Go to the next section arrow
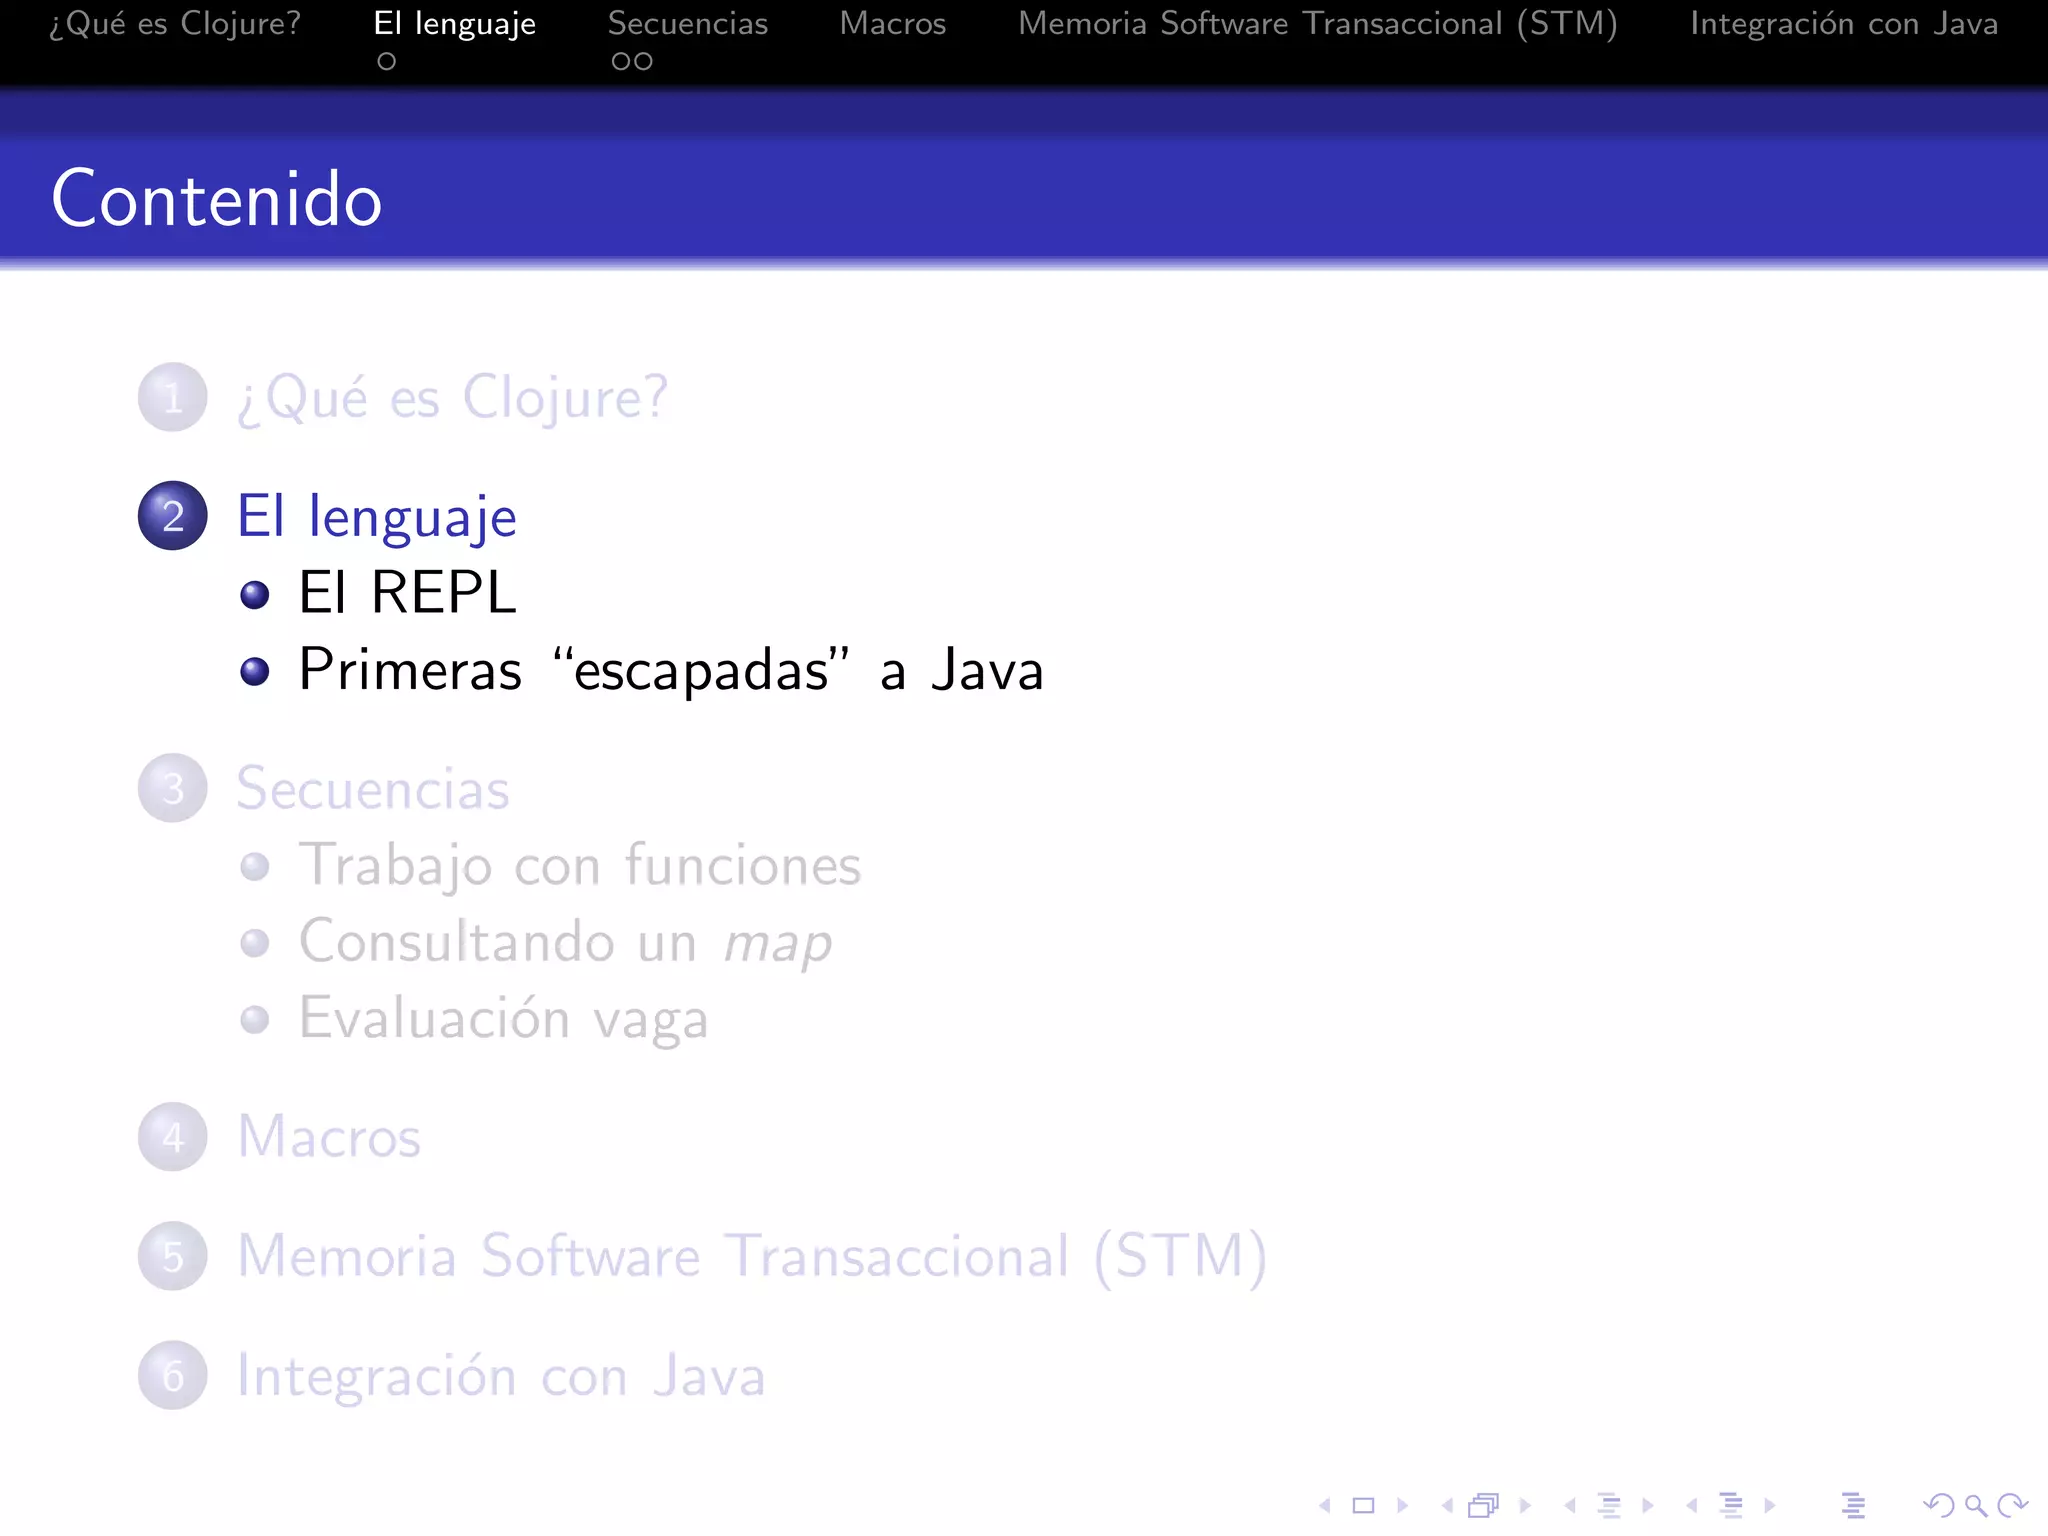This screenshot has width=2048, height=1536. click(x=1769, y=1505)
